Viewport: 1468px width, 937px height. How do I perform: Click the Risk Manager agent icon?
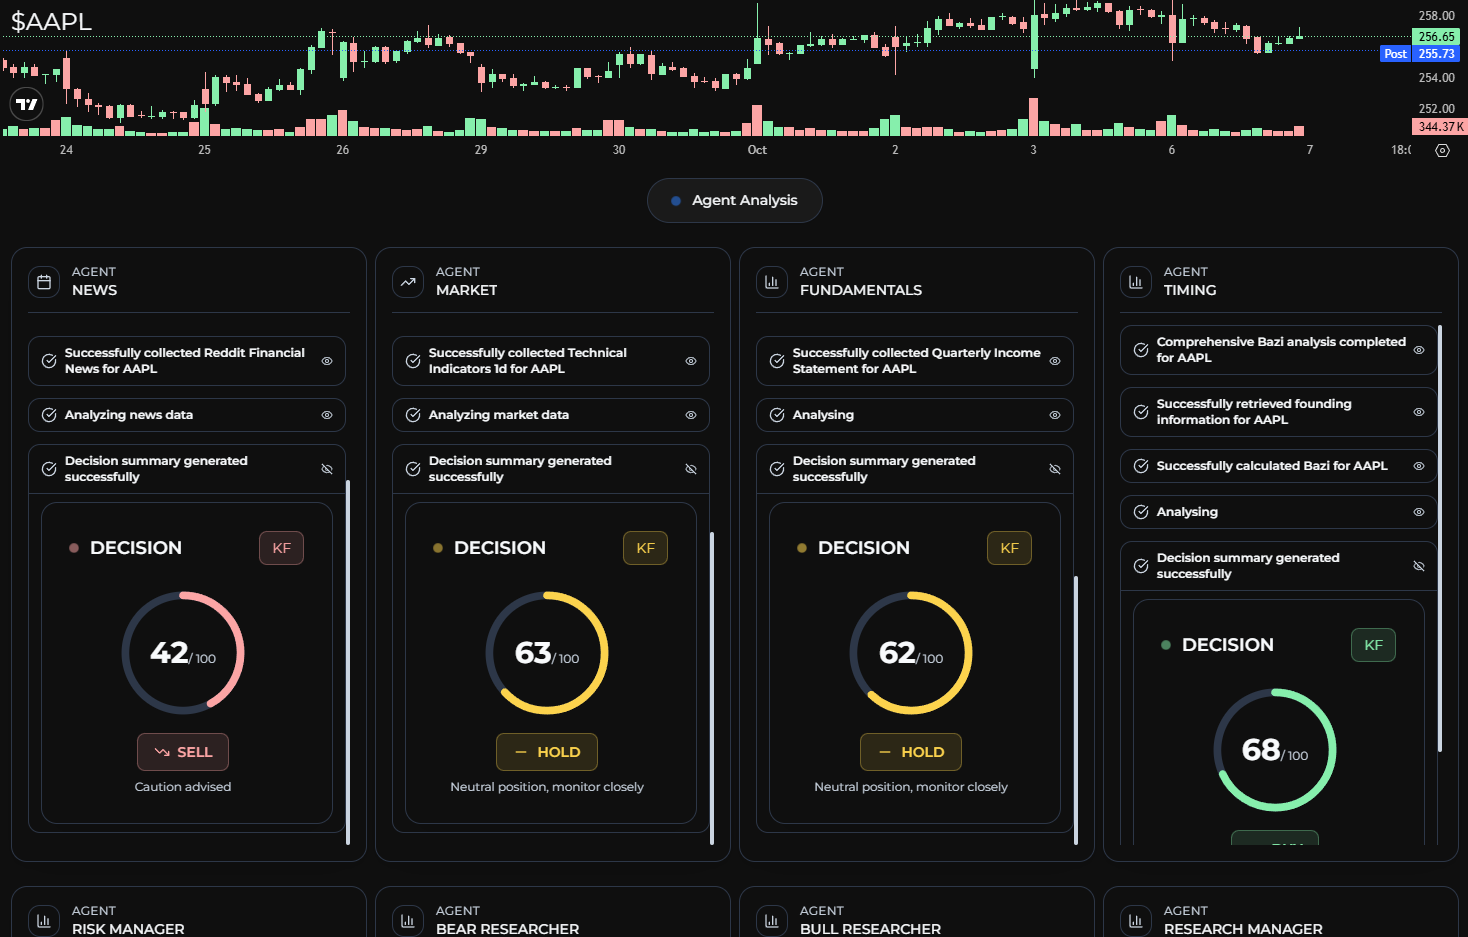pos(44,920)
